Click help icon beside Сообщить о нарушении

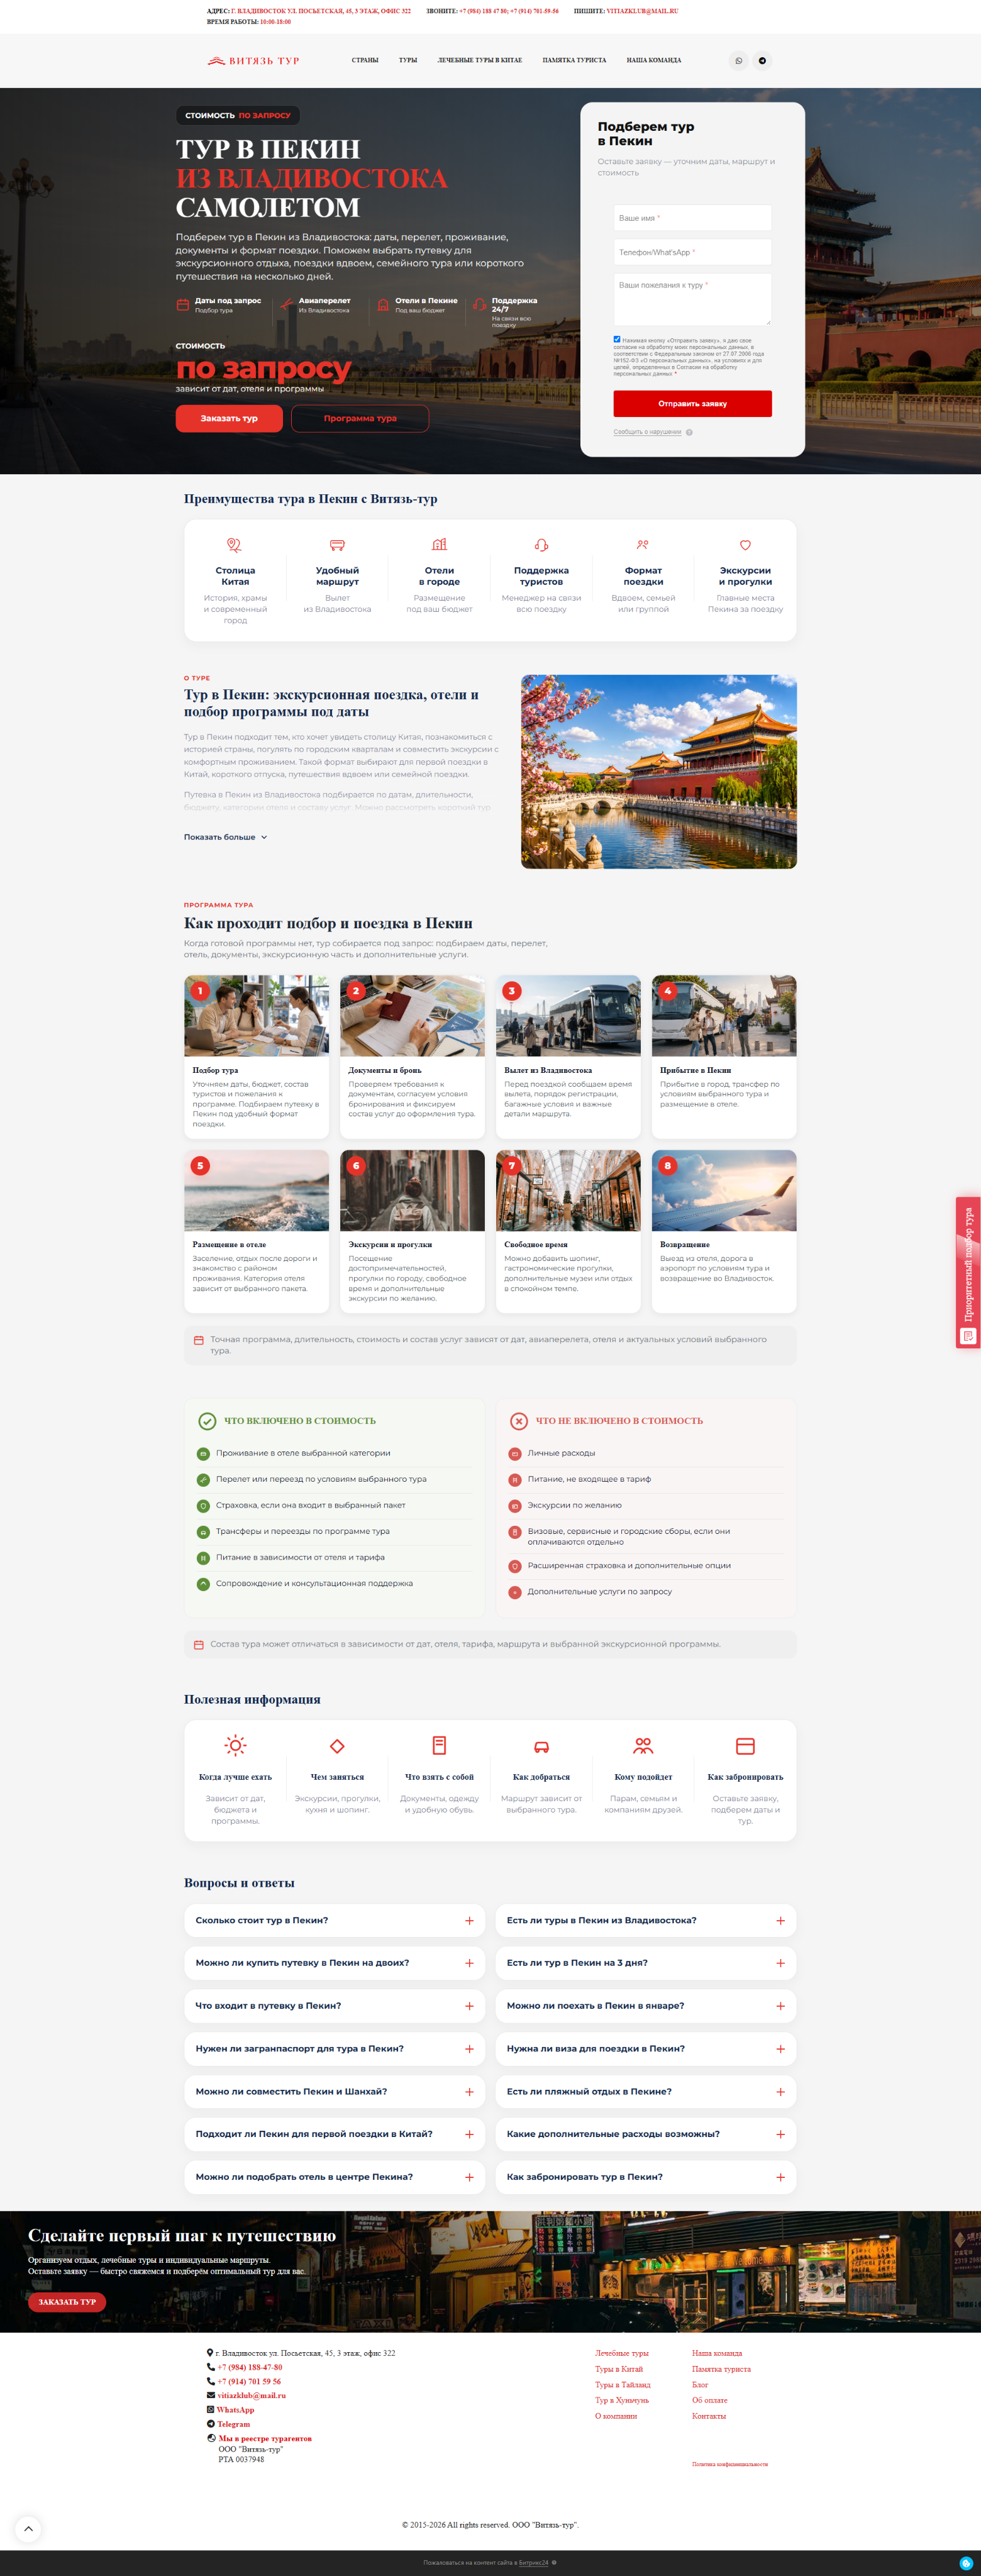(689, 433)
